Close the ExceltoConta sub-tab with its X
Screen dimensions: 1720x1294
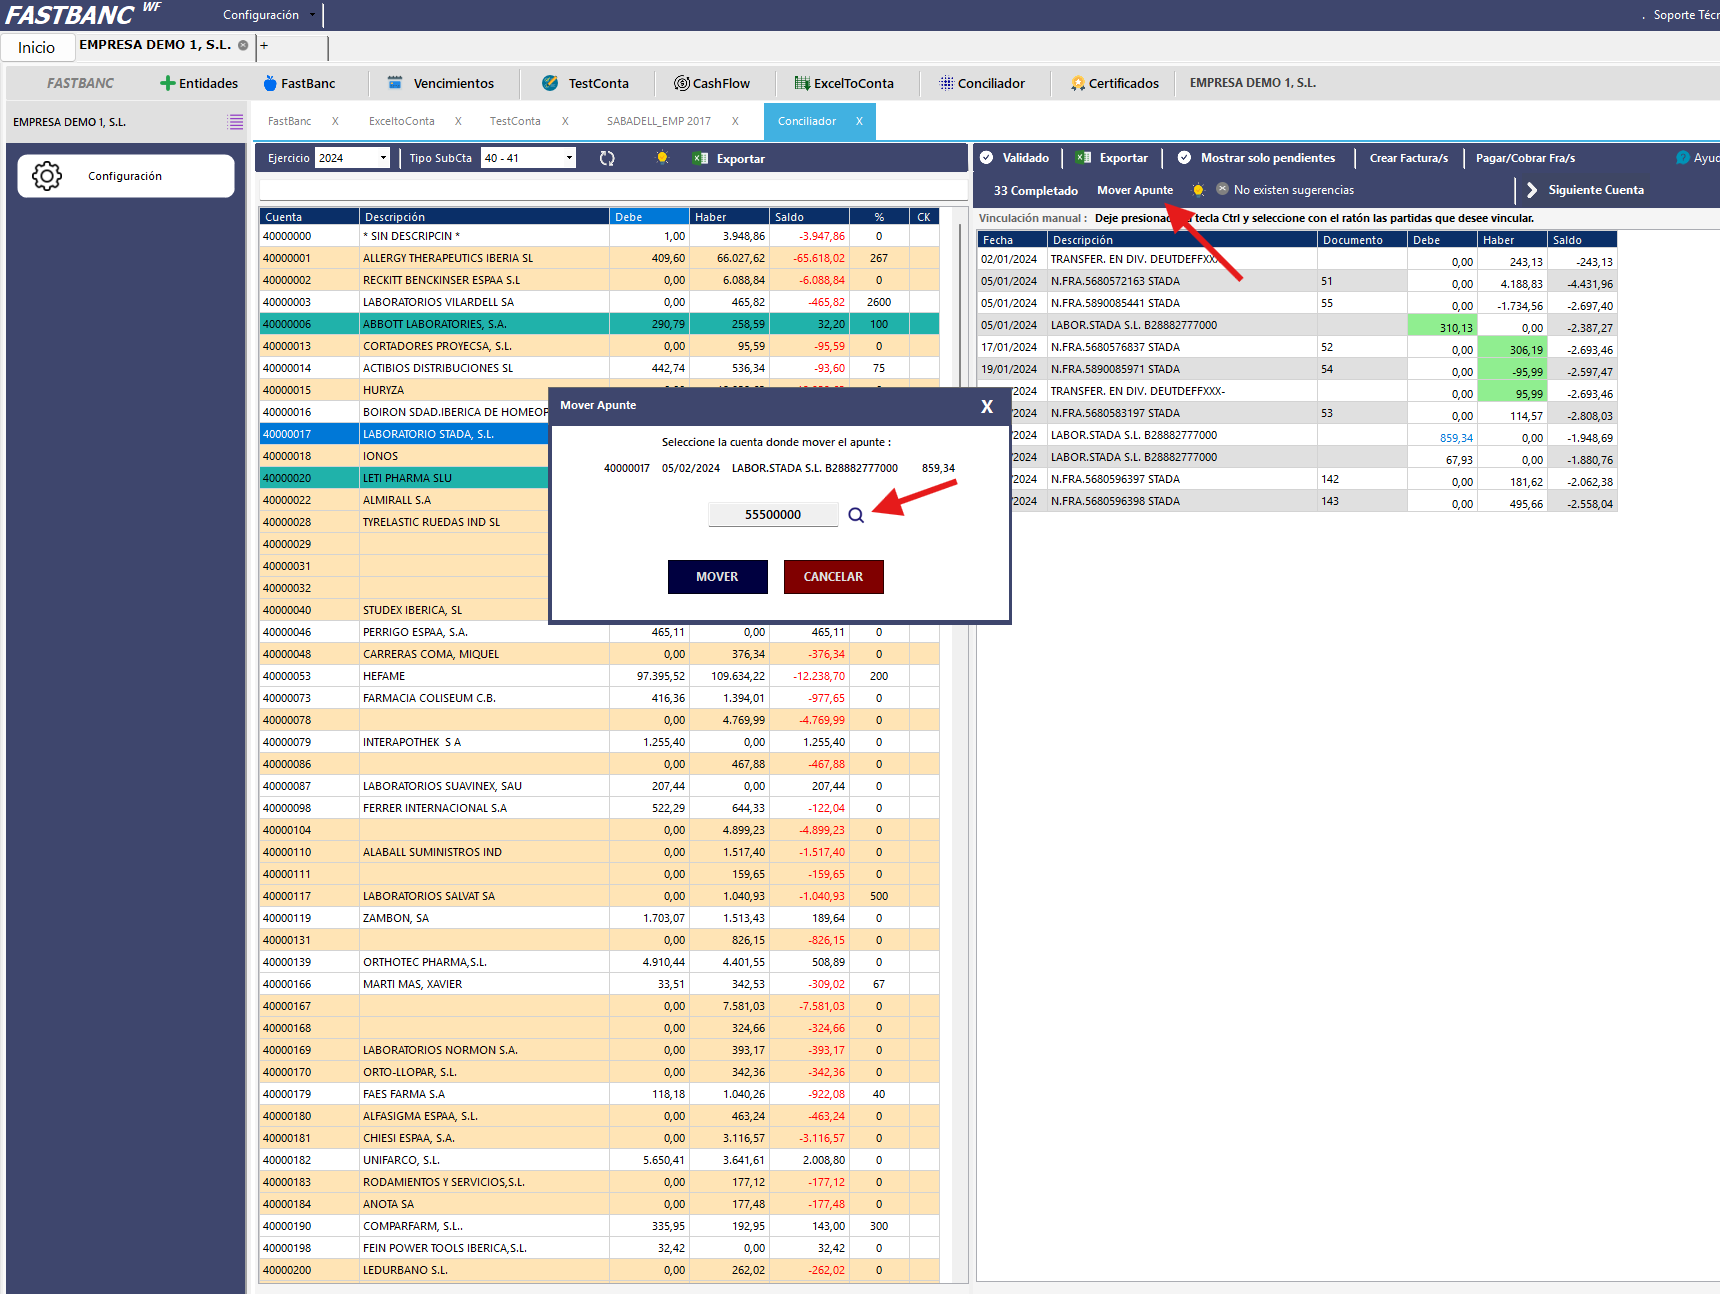[x=458, y=121]
